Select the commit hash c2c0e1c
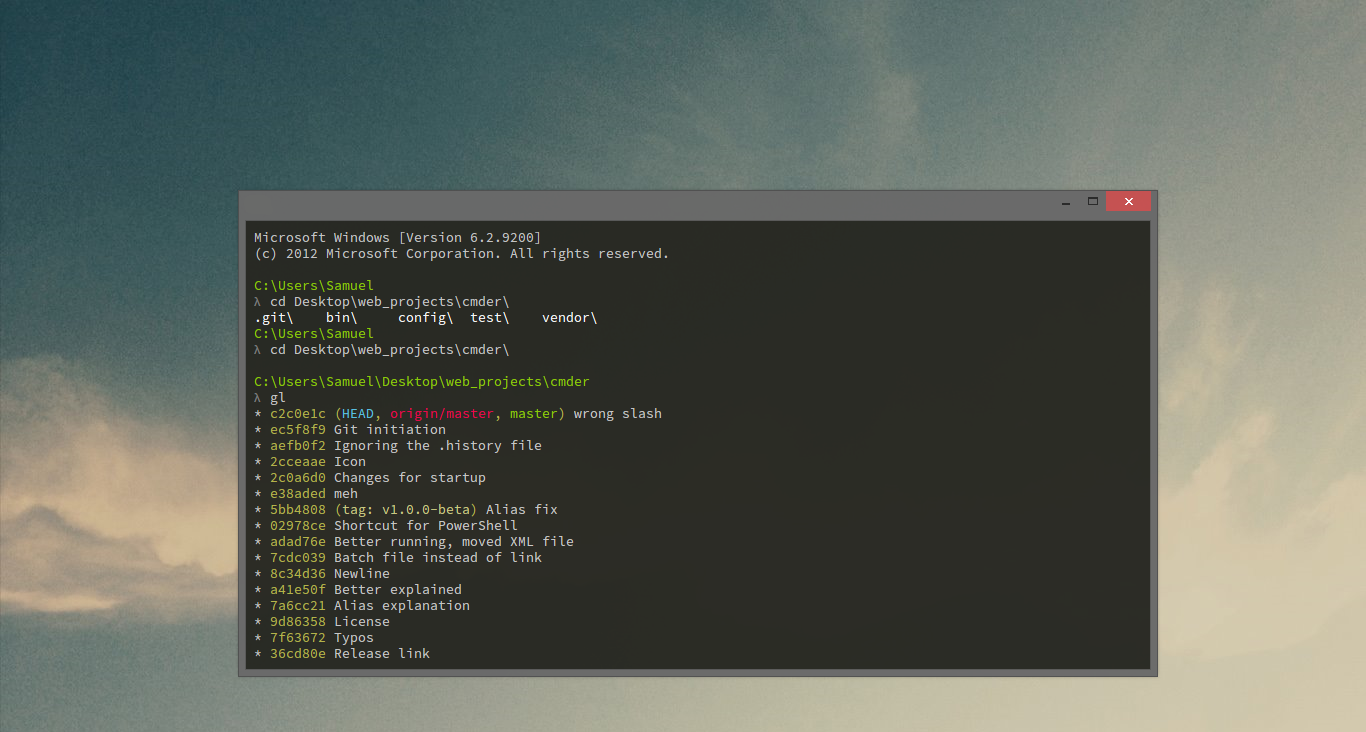The width and height of the screenshot is (1366, 732). point(297,413)
